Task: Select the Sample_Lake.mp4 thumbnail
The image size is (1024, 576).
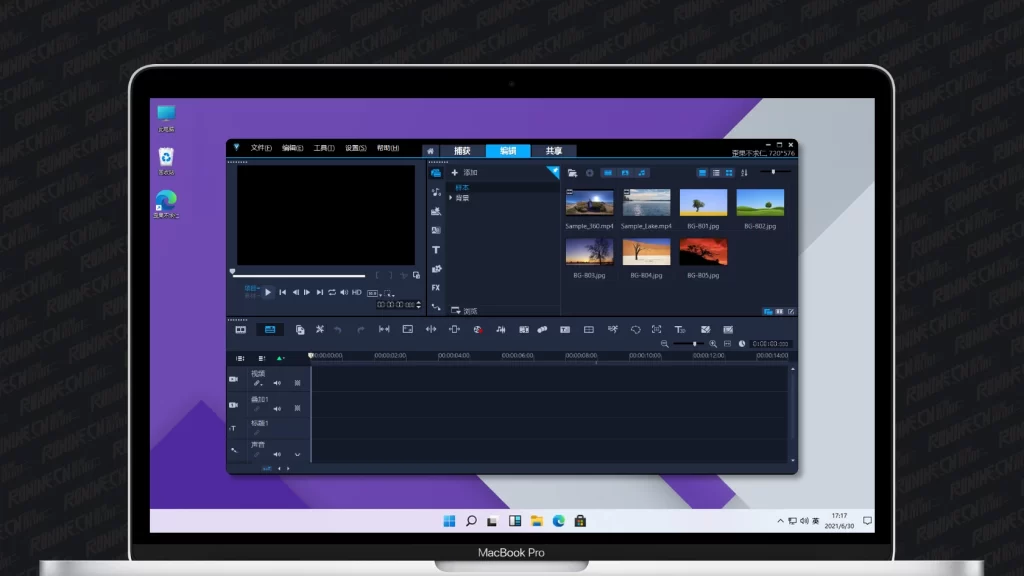Action: click(x=646, y=203)
